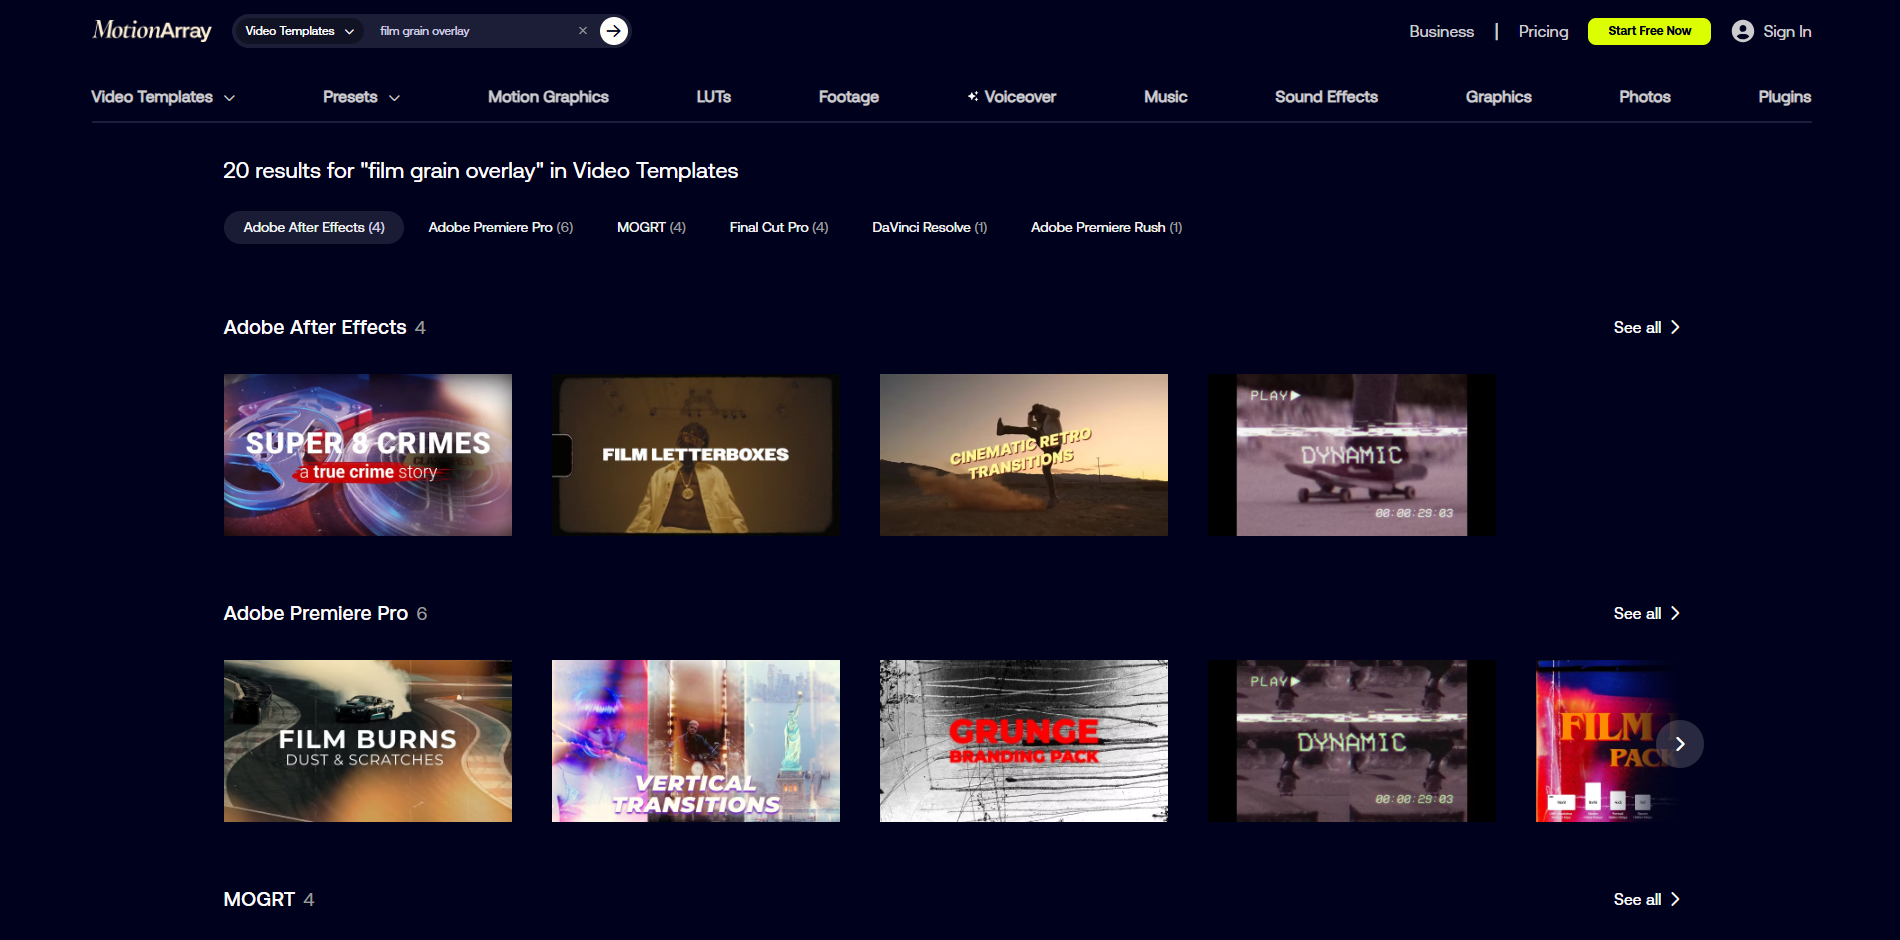This screenshot has width=1900, height=940.
Task: Open the Vertical Transitions template thumbnail
Action: point(696,741)
